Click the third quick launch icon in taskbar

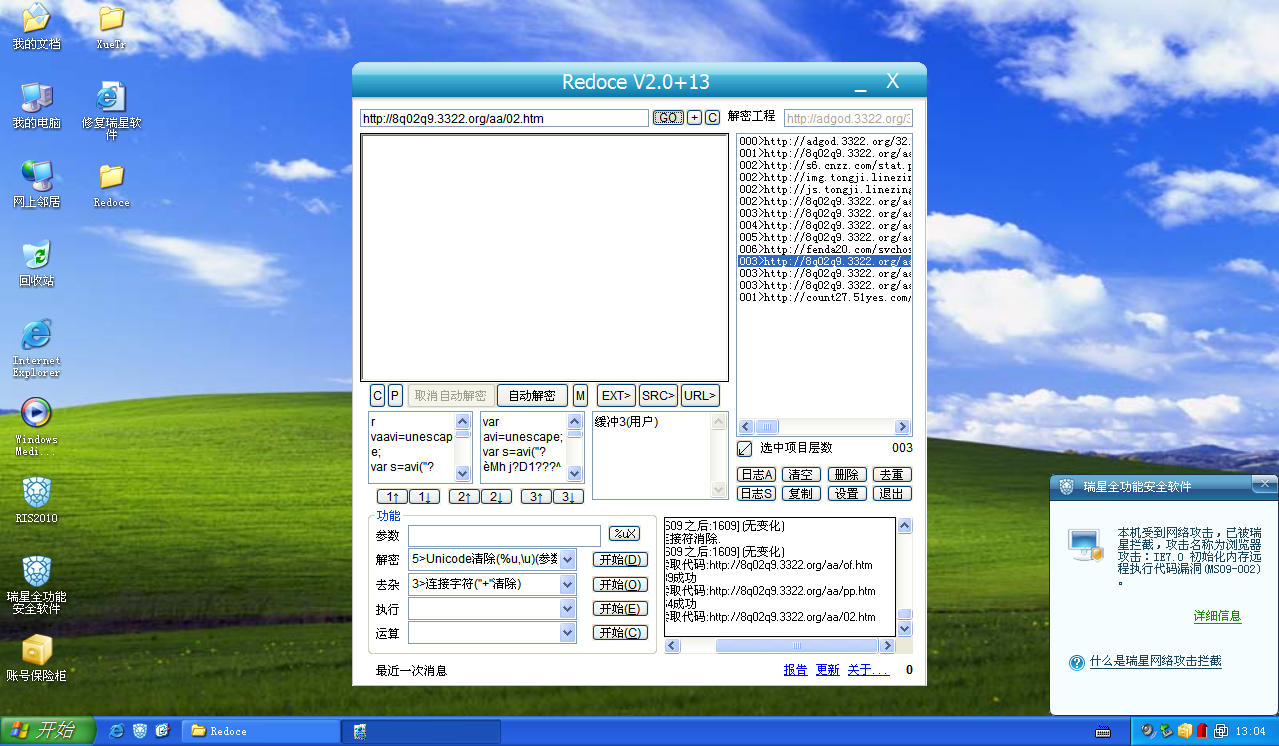click(162, 731)
